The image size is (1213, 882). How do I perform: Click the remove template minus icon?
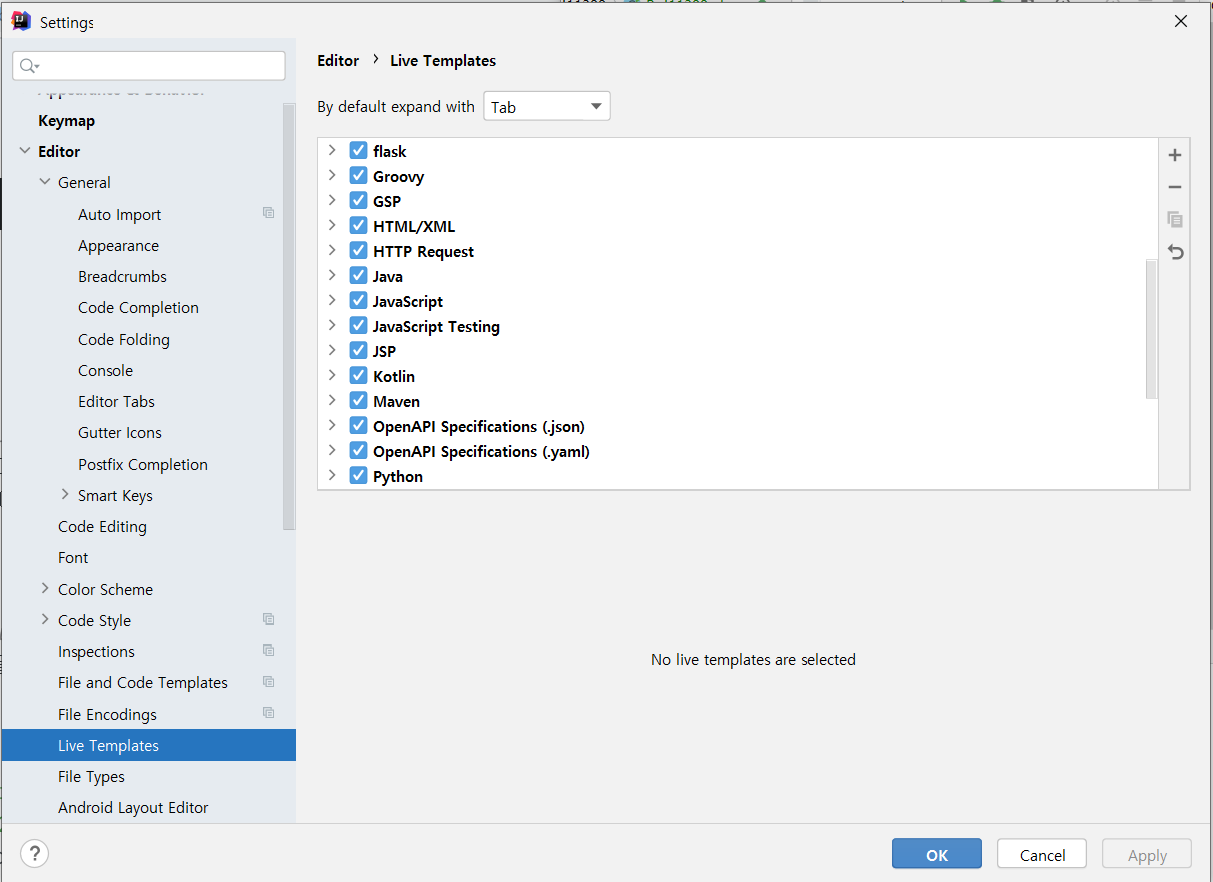click(x=1175, y=187)
